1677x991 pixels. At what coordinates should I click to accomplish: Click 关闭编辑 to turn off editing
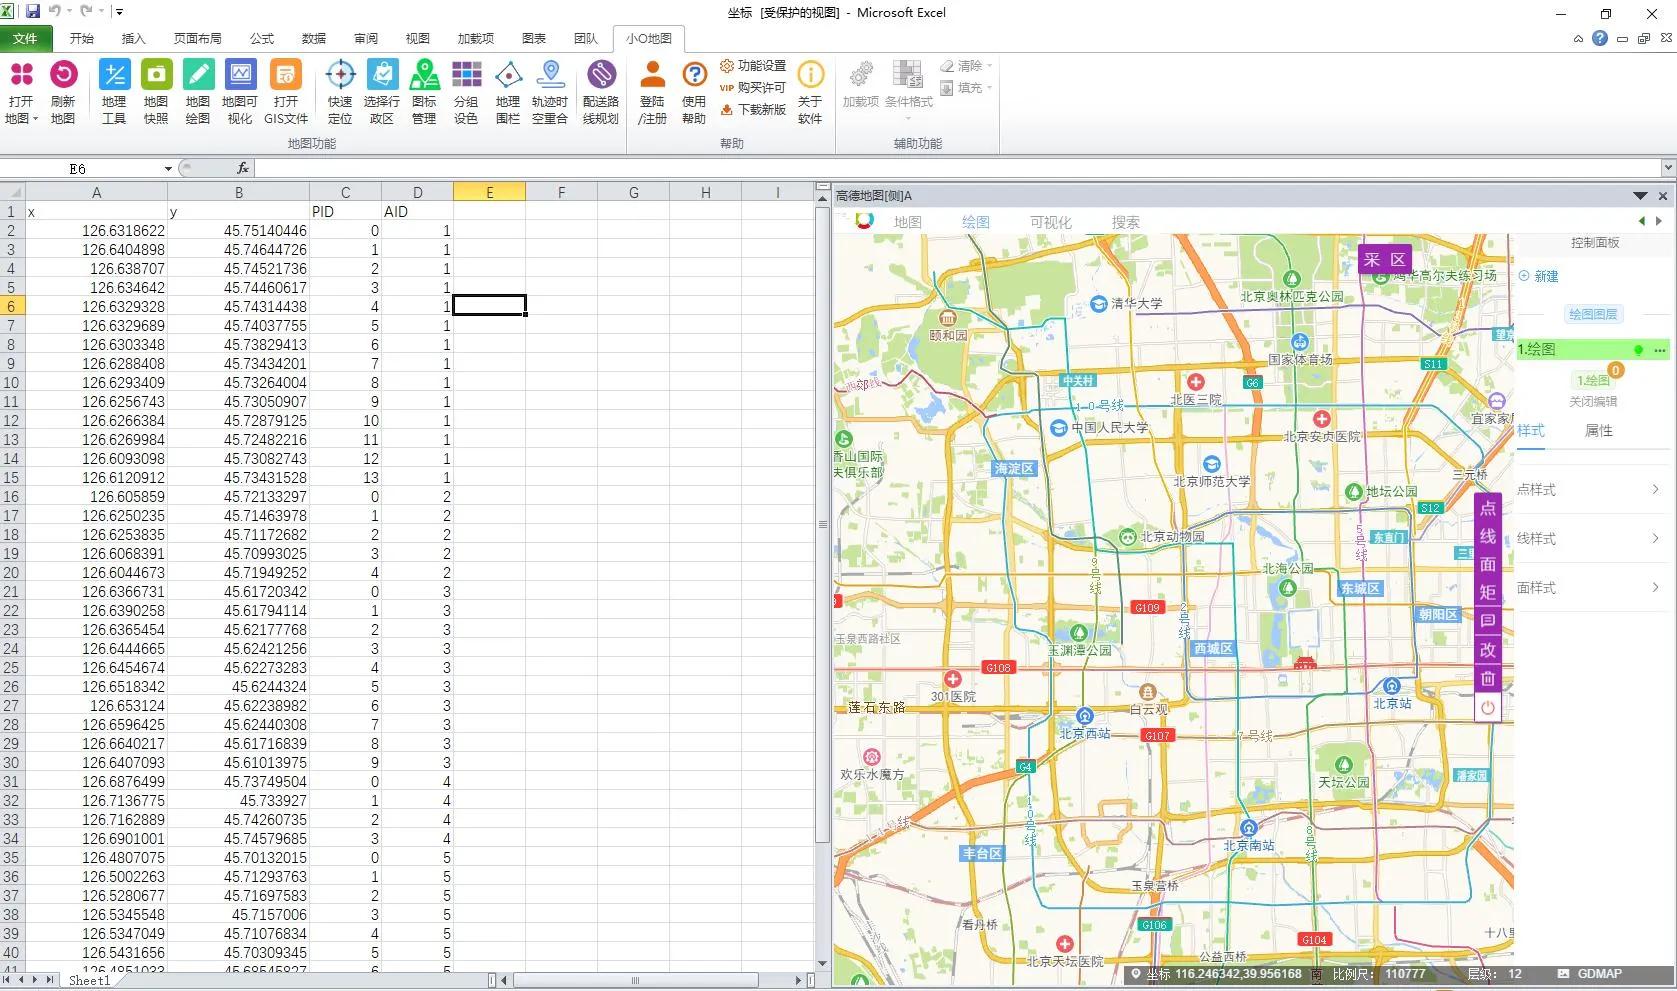pos(1593,401)
